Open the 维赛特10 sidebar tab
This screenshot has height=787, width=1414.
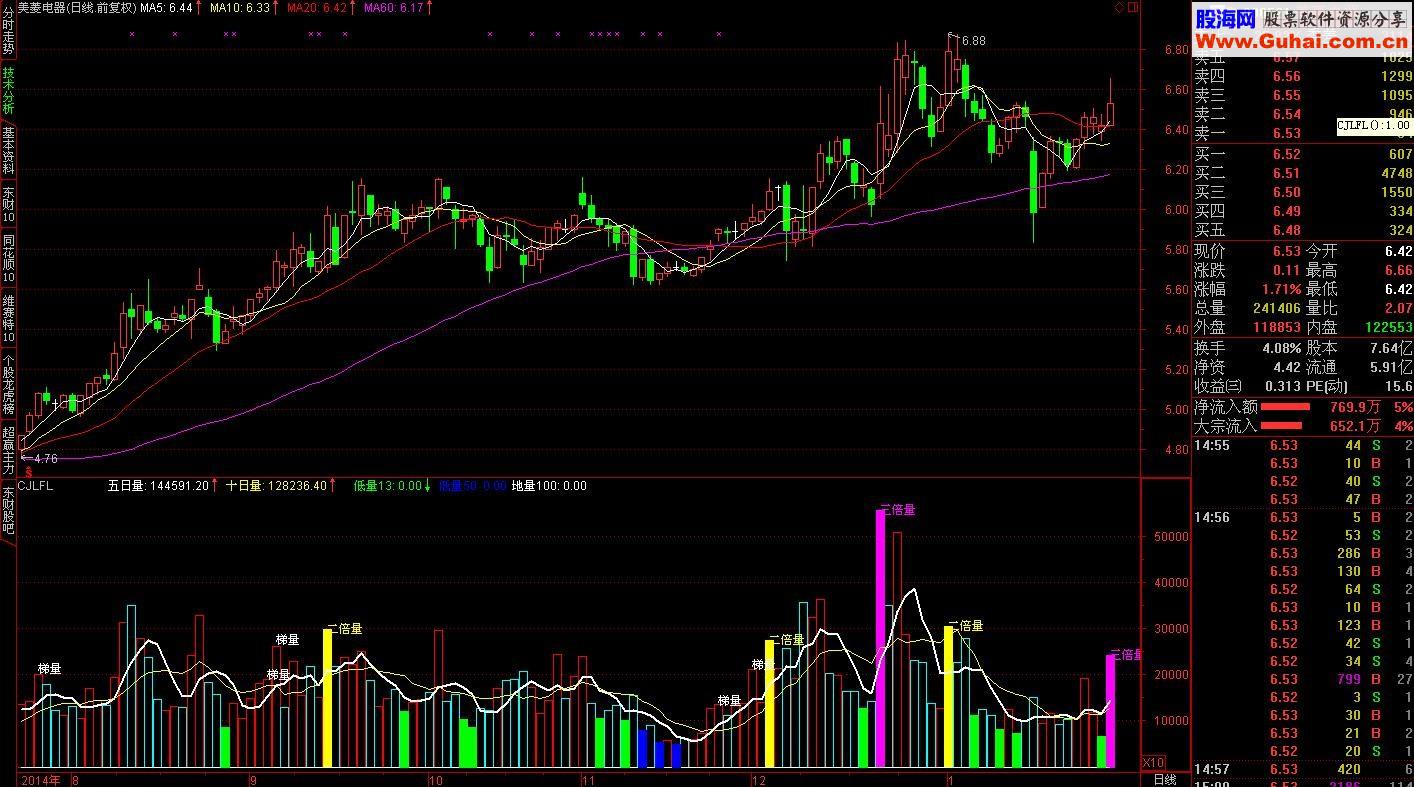pyautogui.click(x=8, y=318)
